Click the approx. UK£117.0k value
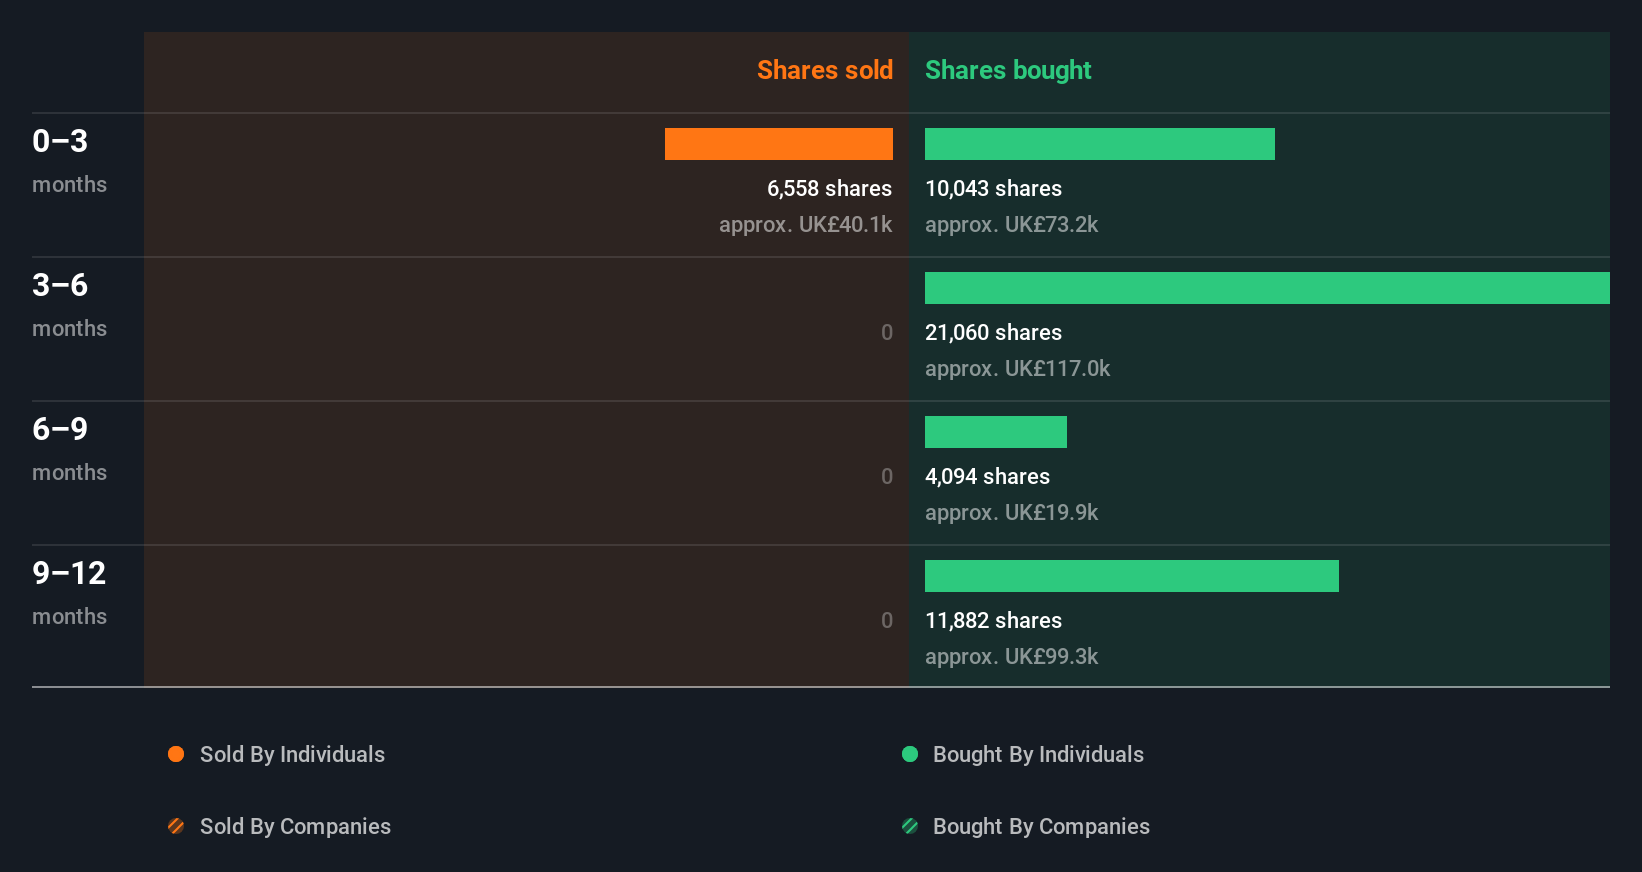Screen dimensions: 1642x872 pyautogui.click(x=1017, y=368)
